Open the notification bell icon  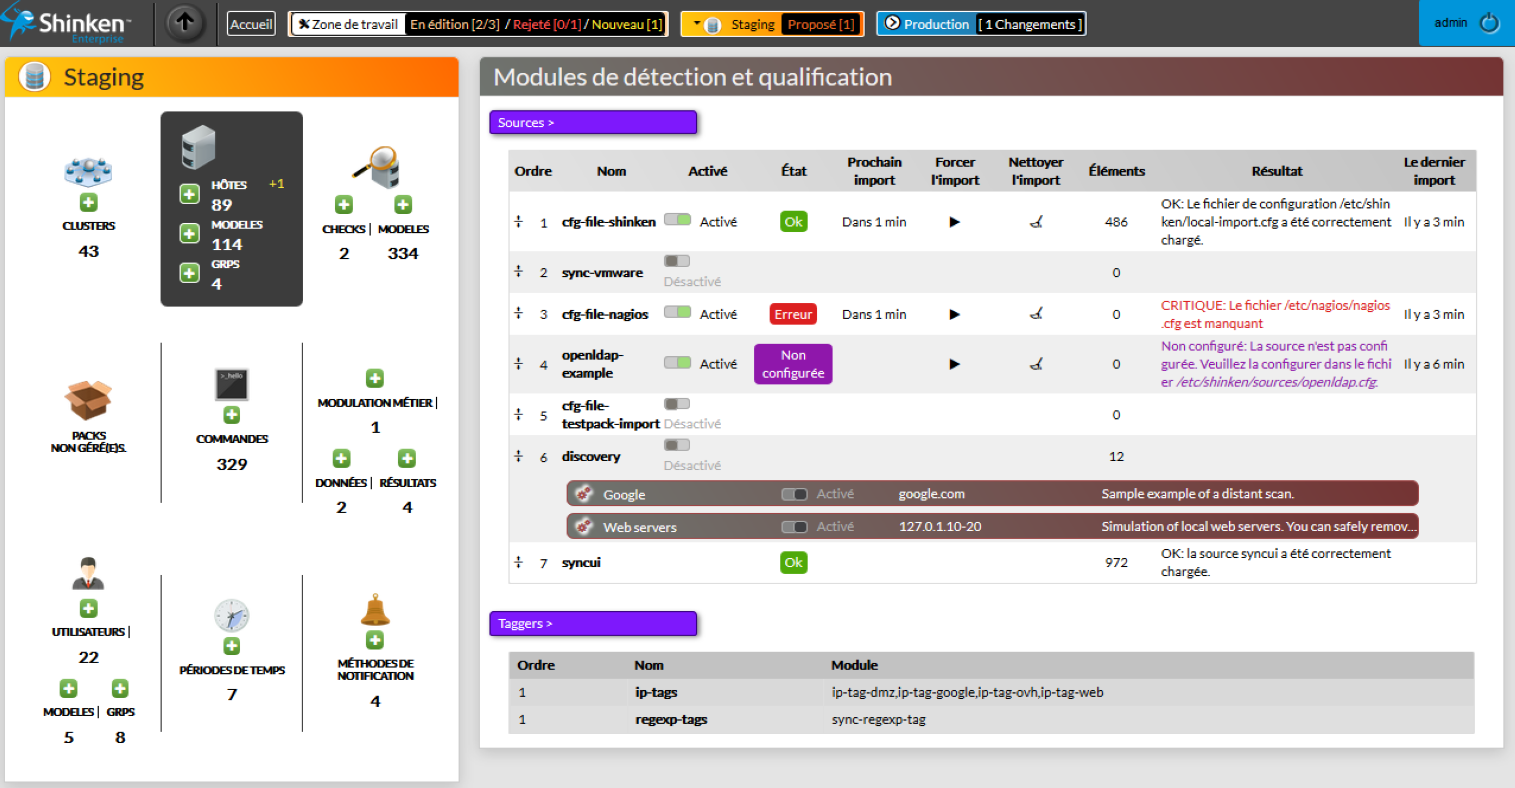click(x=375, y=609)
